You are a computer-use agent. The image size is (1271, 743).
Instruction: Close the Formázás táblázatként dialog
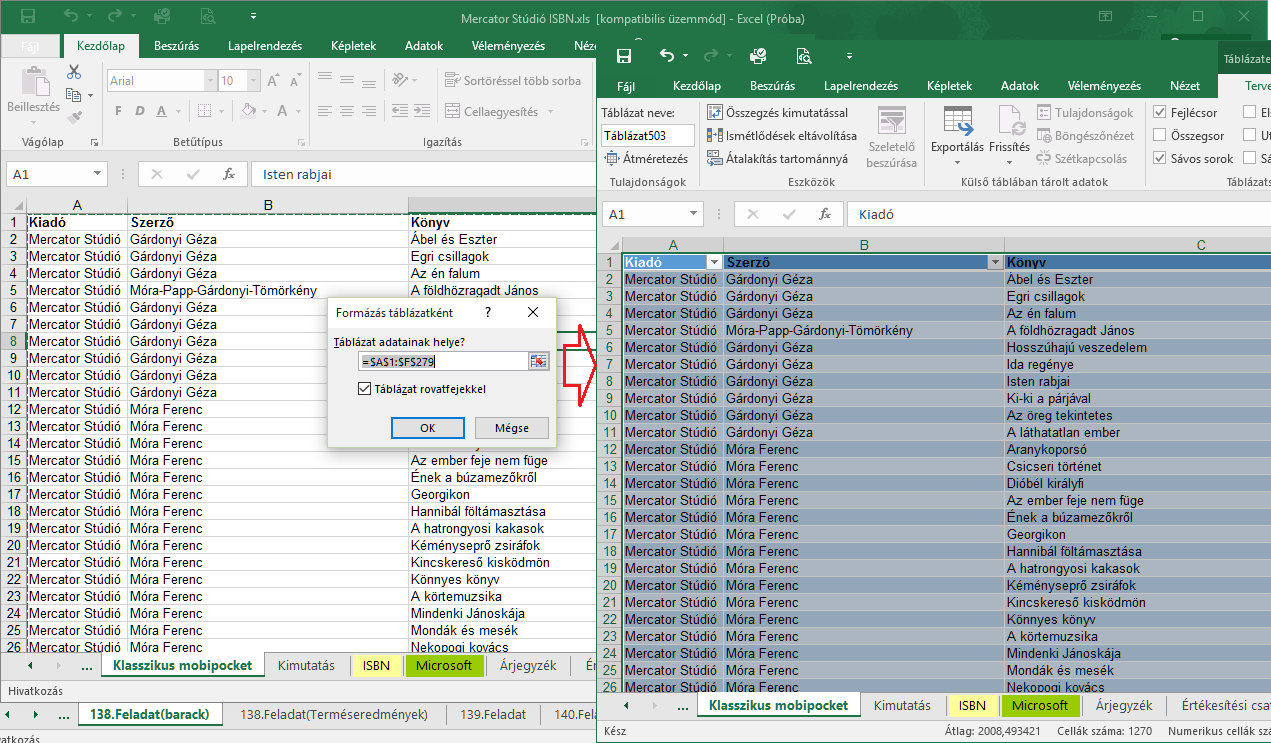click(532, 312)
